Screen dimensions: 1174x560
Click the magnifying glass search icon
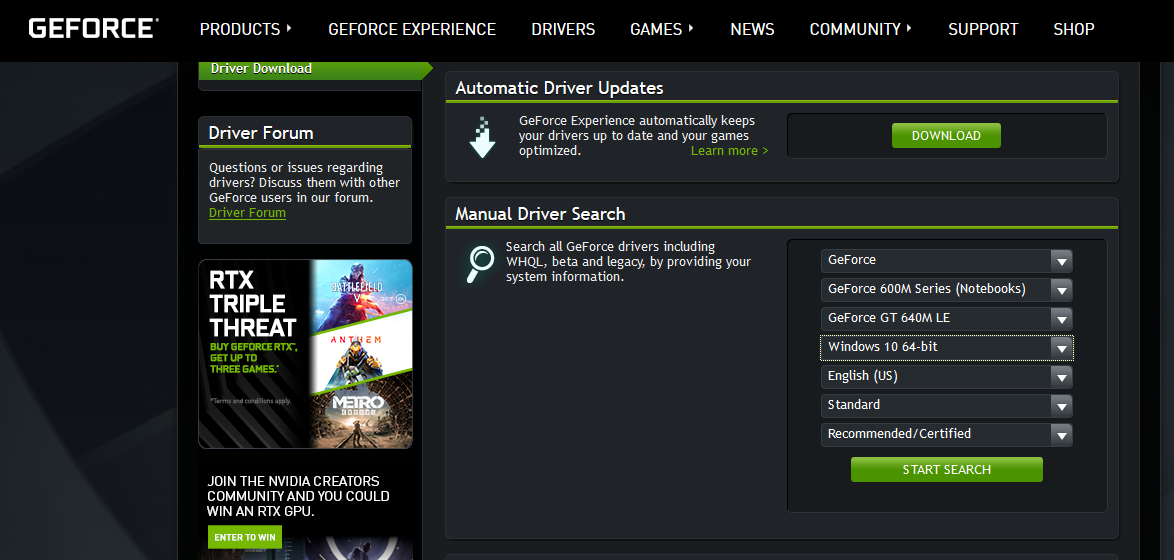point(479,264)
